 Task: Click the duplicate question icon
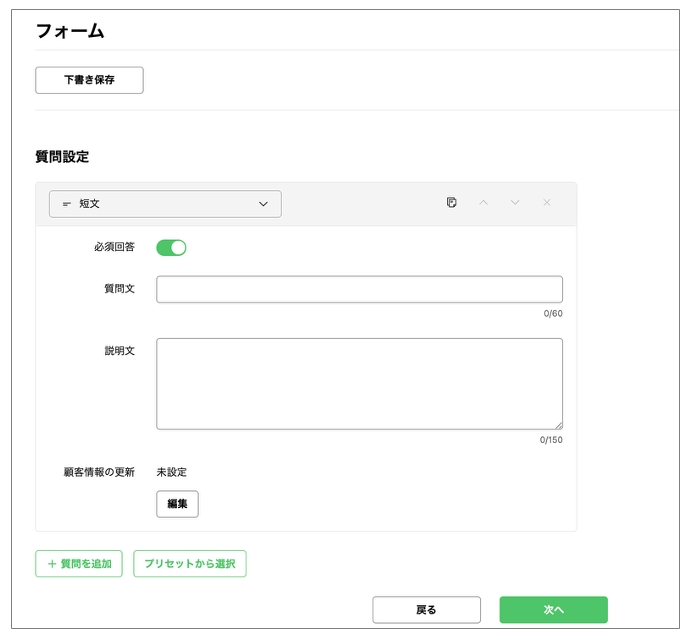click(451, 203)
